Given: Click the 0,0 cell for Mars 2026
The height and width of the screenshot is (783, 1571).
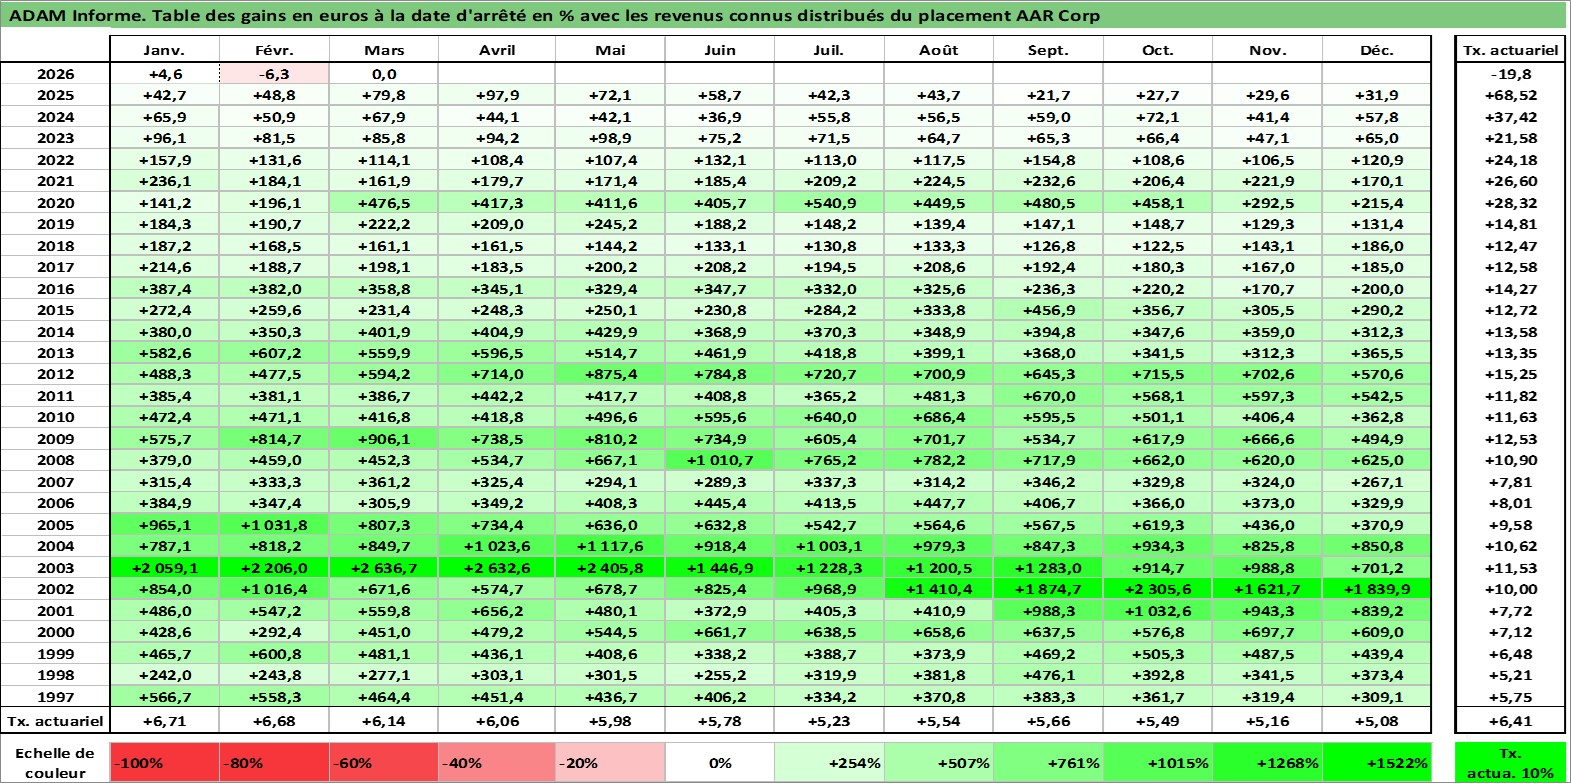Looking at the screenshot, I should pos(384,74).
